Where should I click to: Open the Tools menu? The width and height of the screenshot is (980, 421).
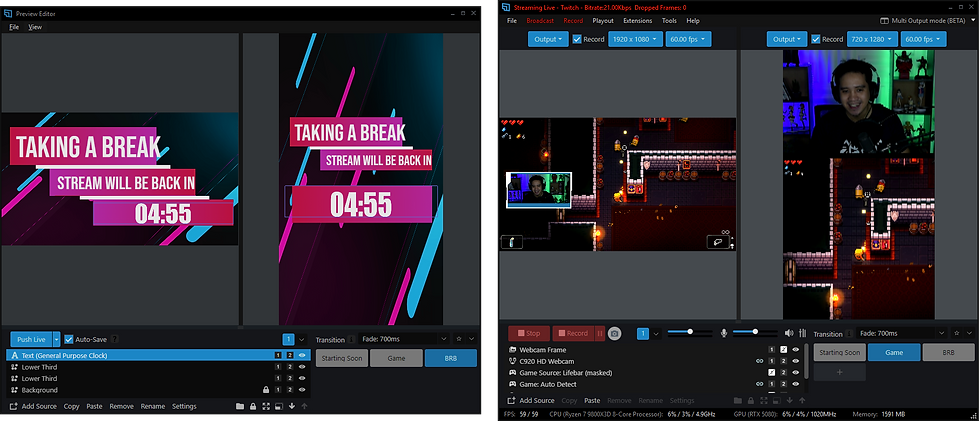click(669, 21)
